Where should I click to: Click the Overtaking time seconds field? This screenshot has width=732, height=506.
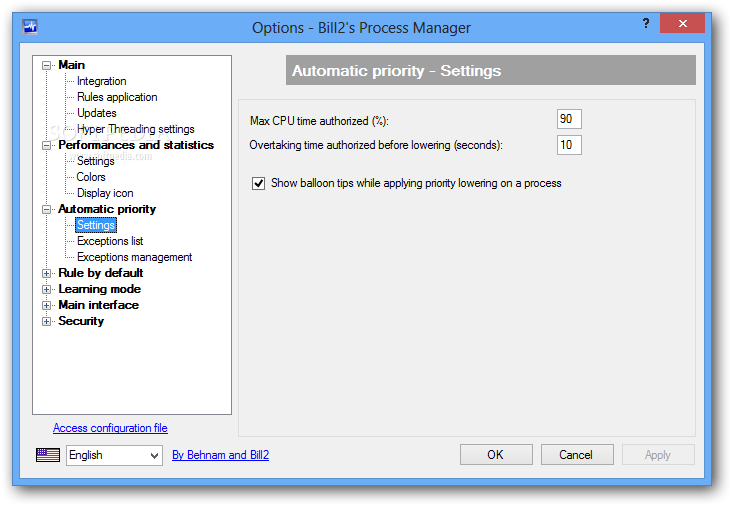click(569, 145)
